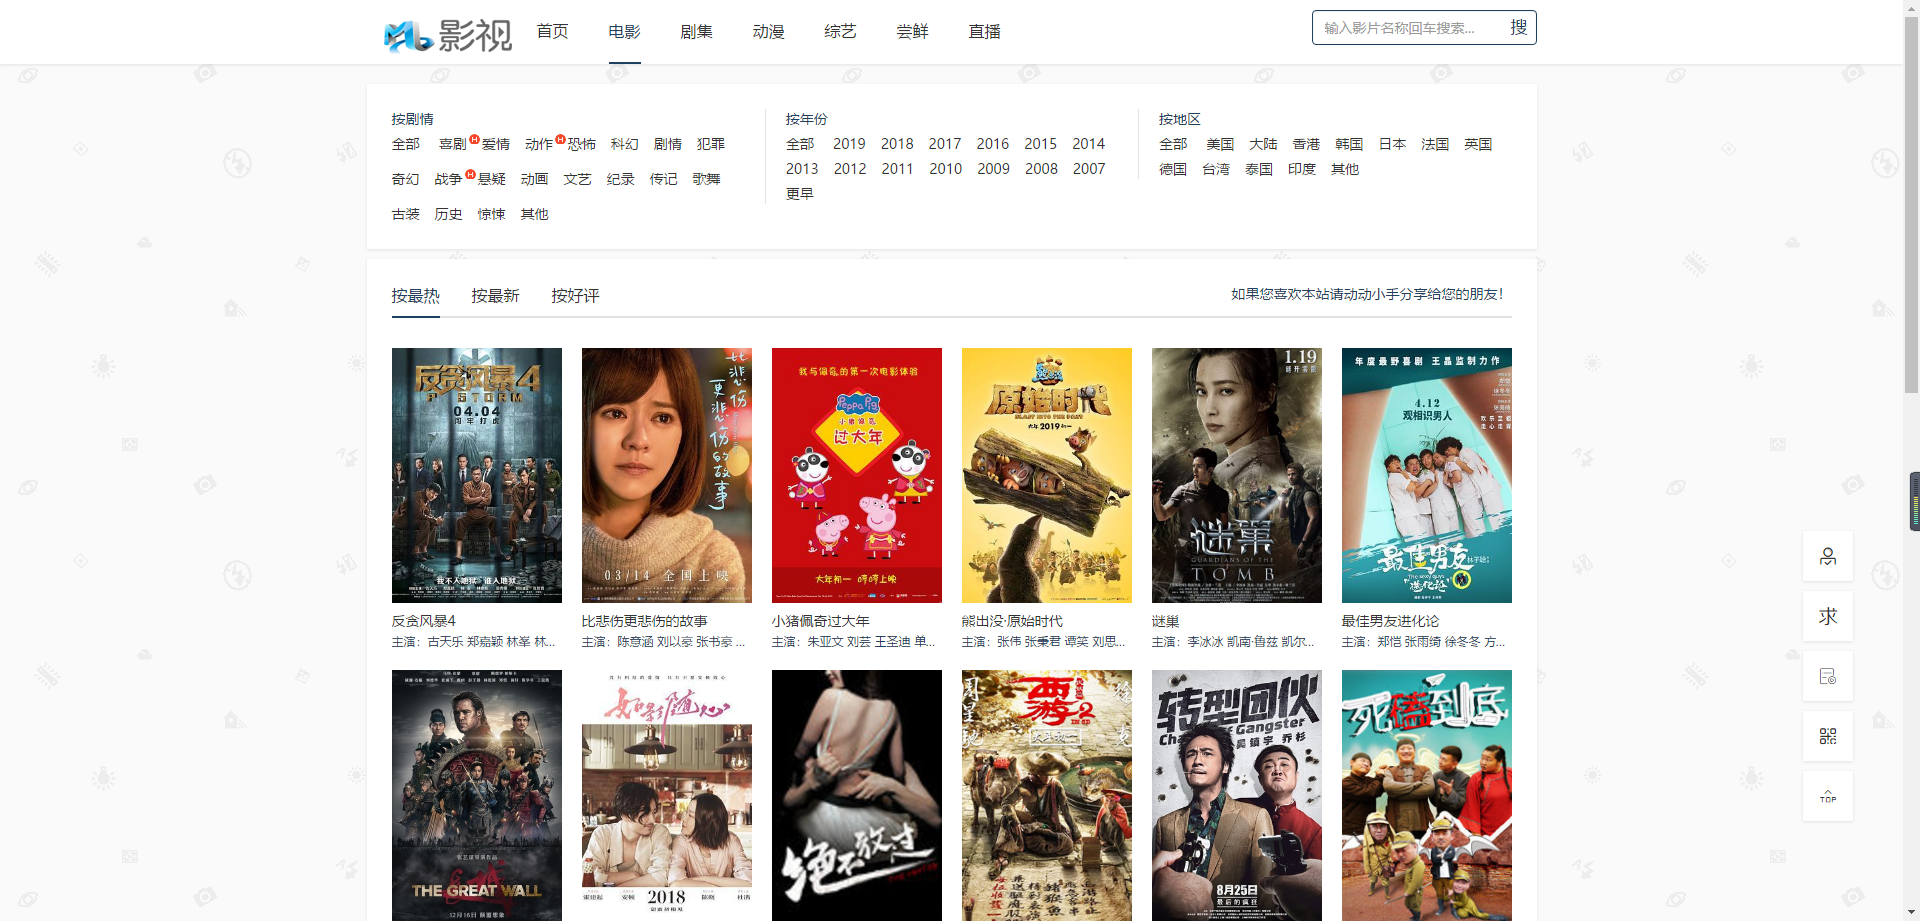
Task: Open the copyright document icon in sidebar
Action: [1827, 677]
